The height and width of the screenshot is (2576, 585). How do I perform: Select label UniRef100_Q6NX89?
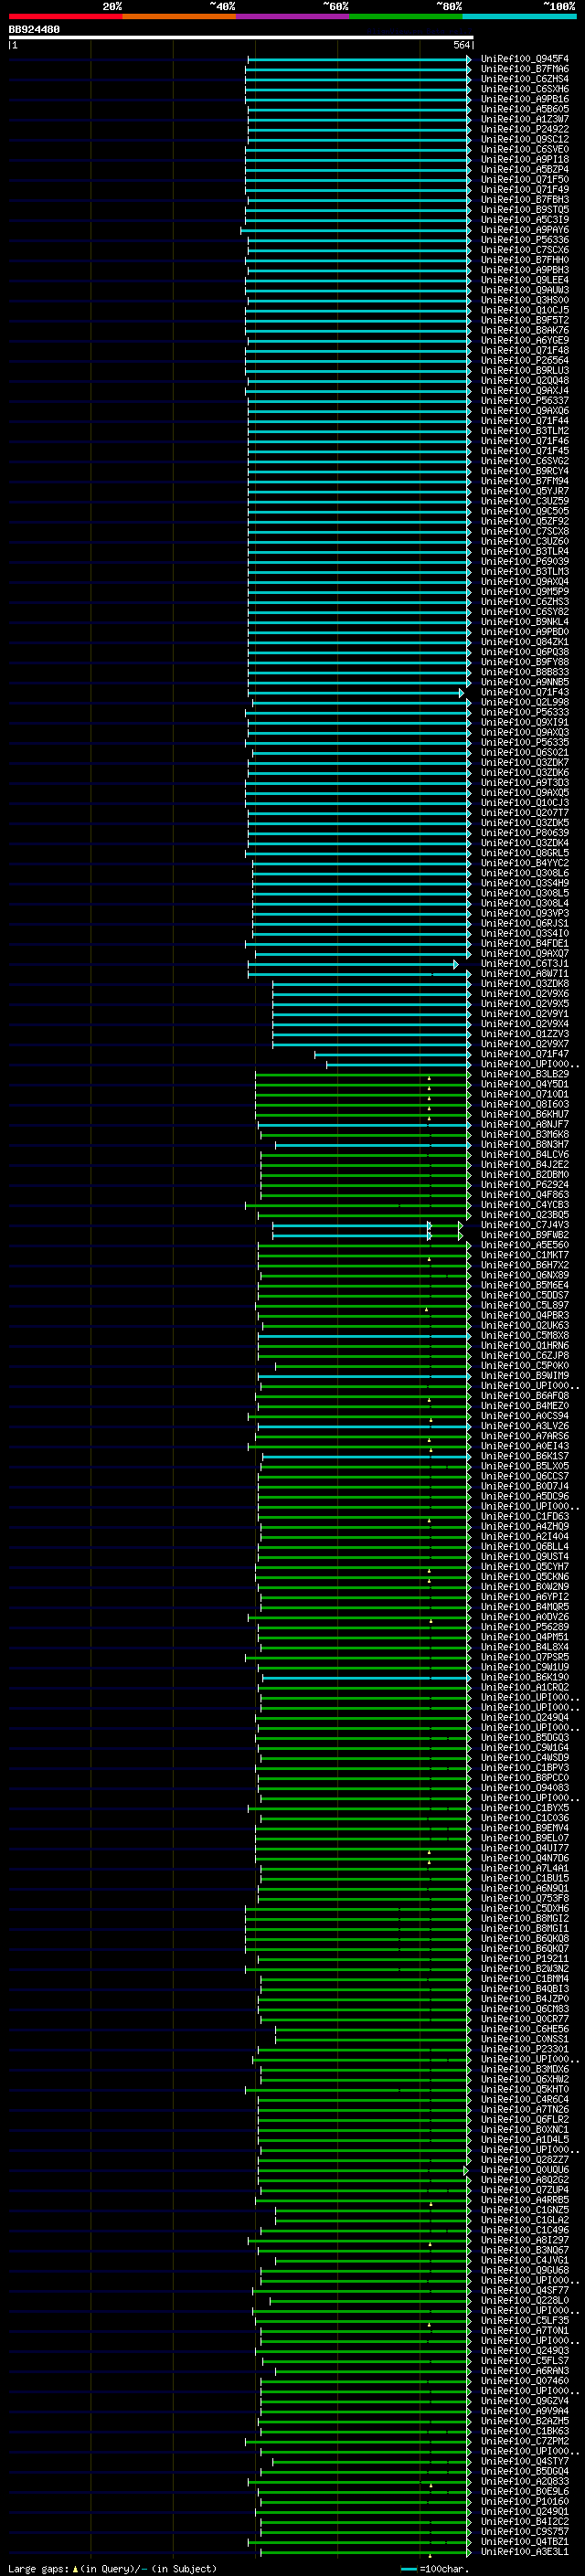(525, 1274)
